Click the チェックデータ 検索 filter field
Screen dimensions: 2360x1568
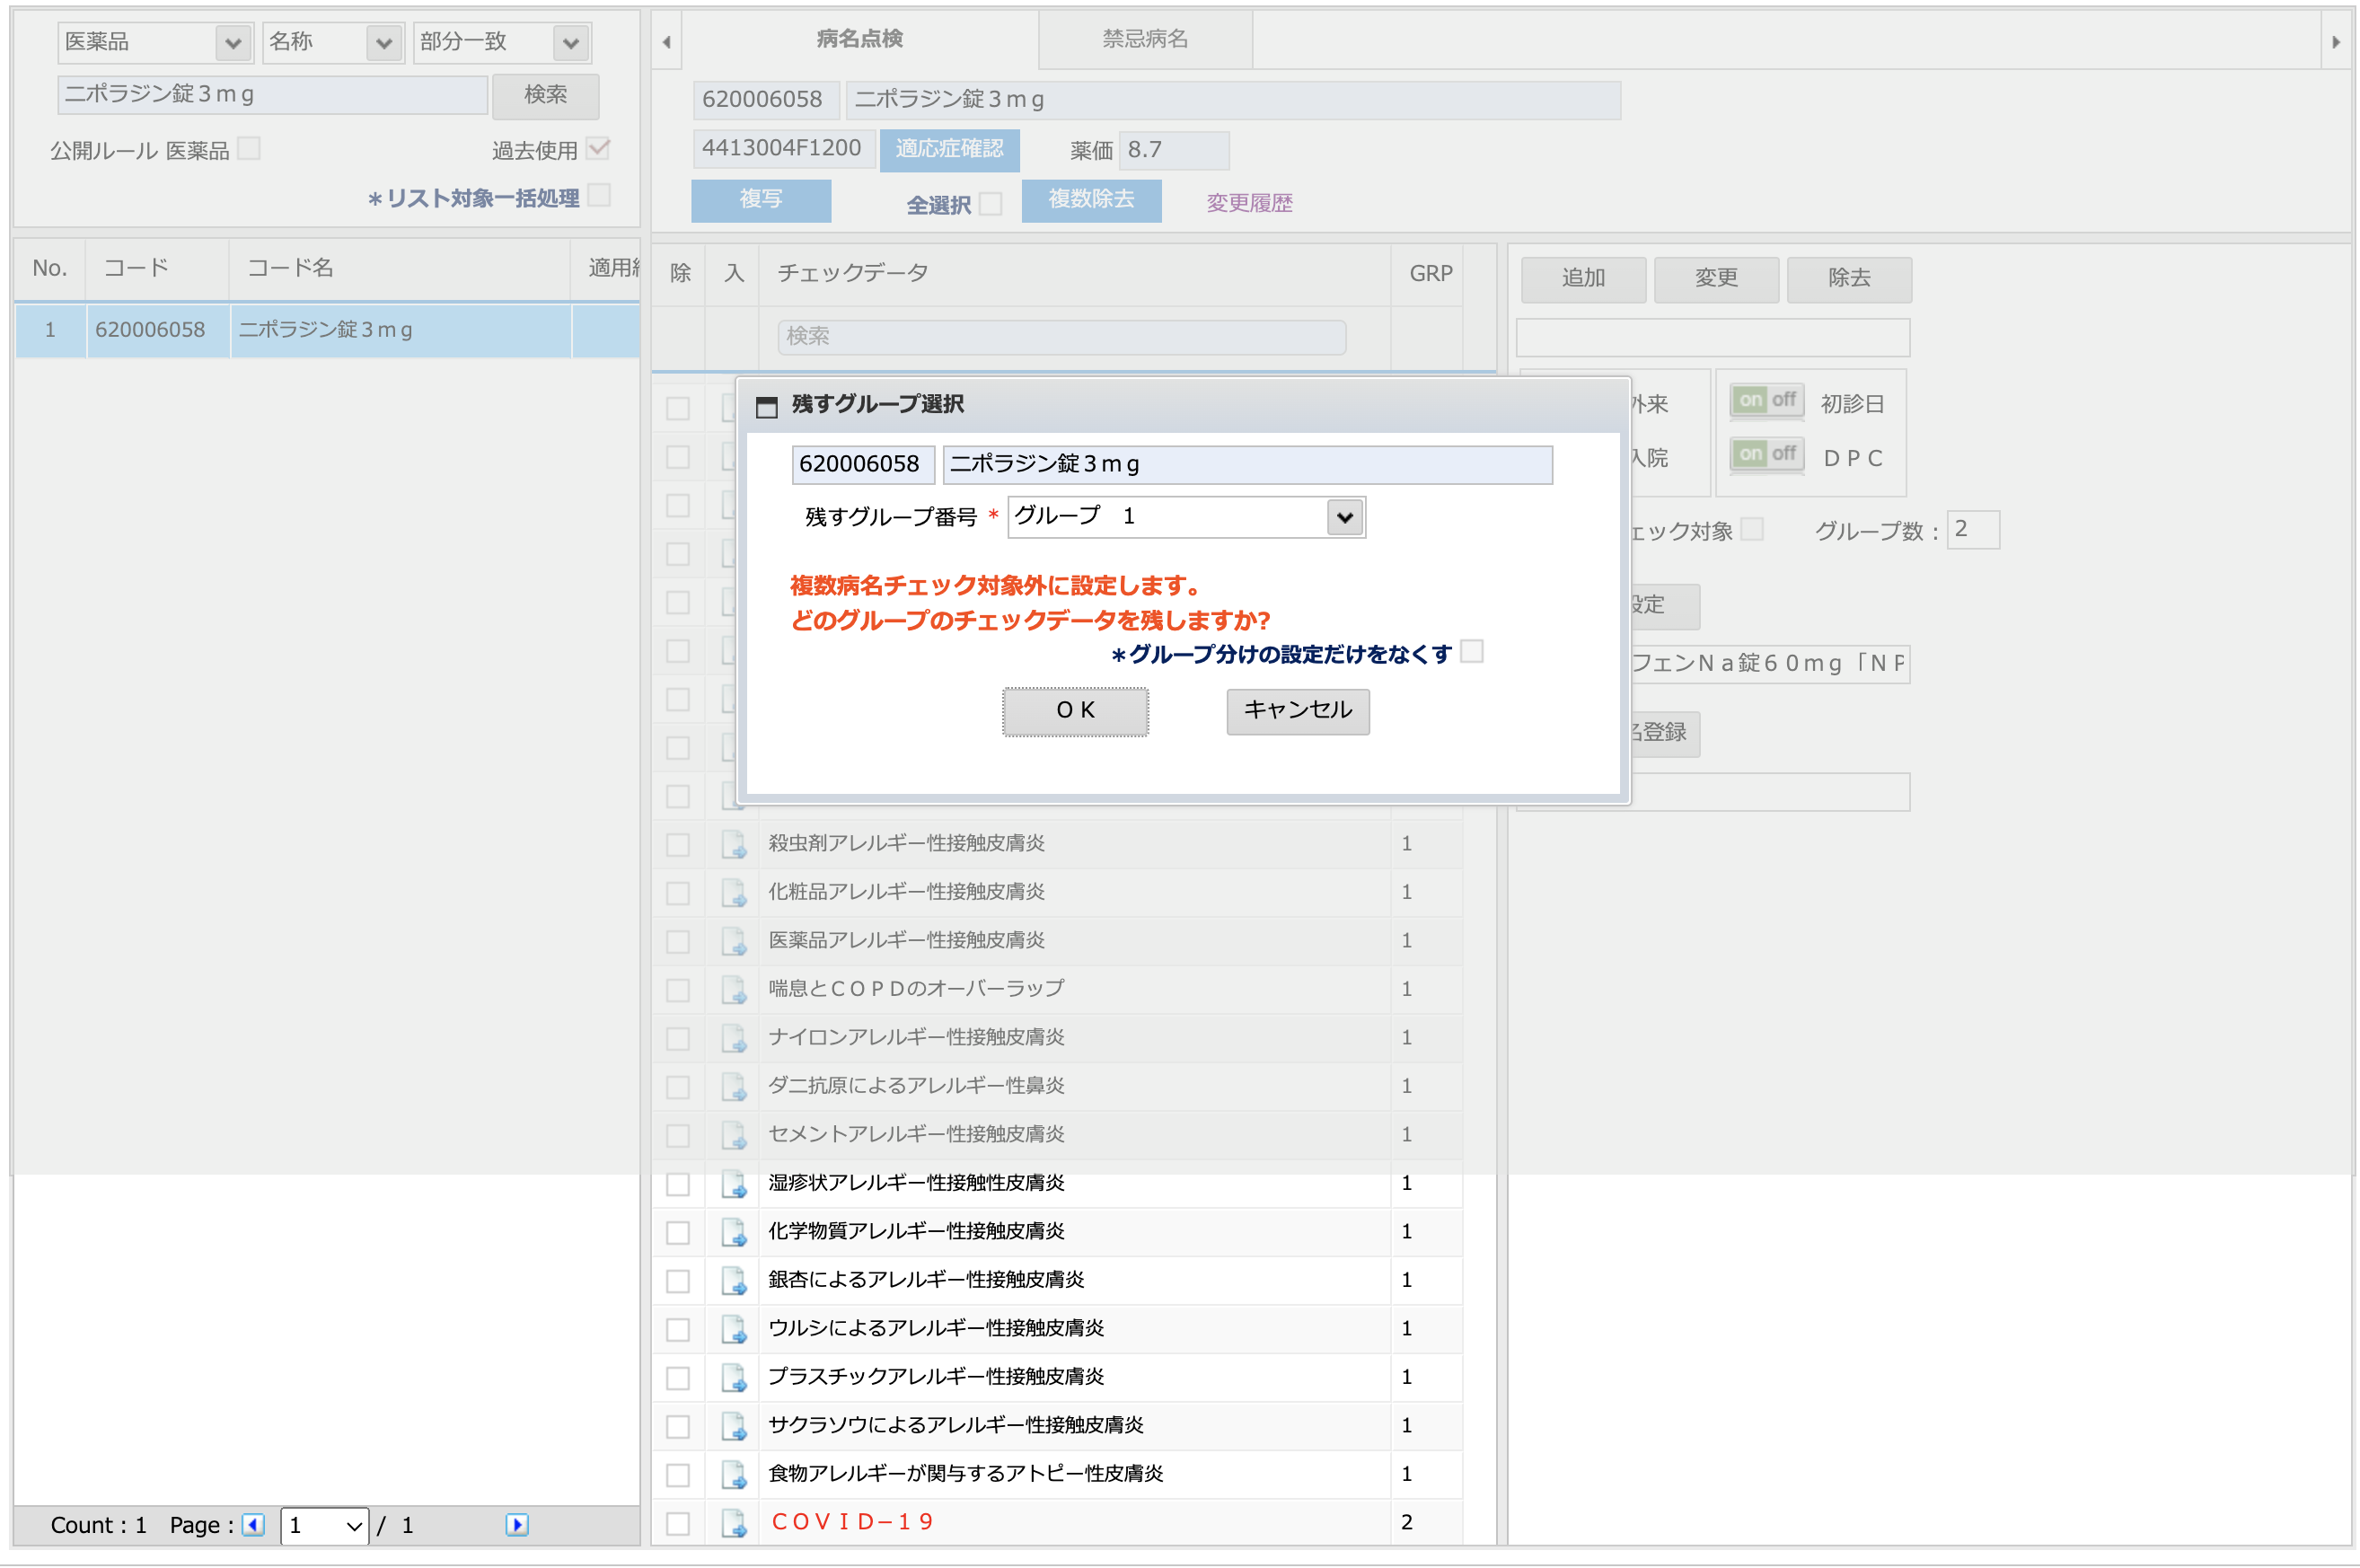[1061, 337]
